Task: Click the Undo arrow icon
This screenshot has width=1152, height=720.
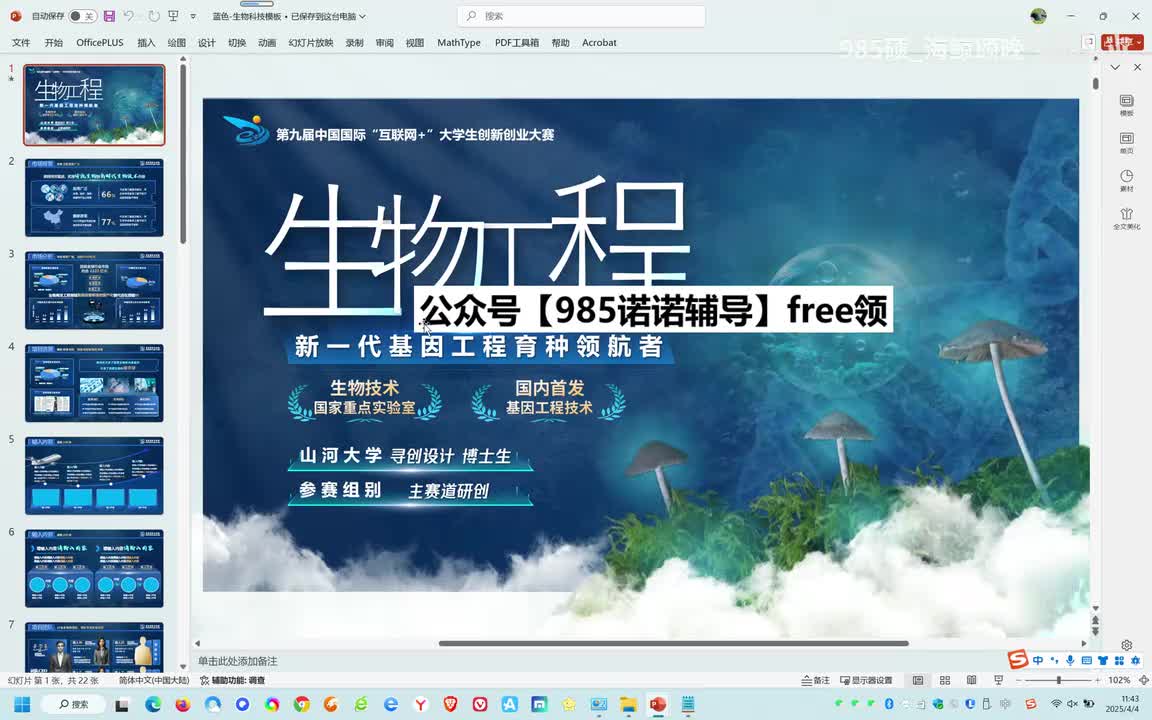Action: (x=129, y=16)
